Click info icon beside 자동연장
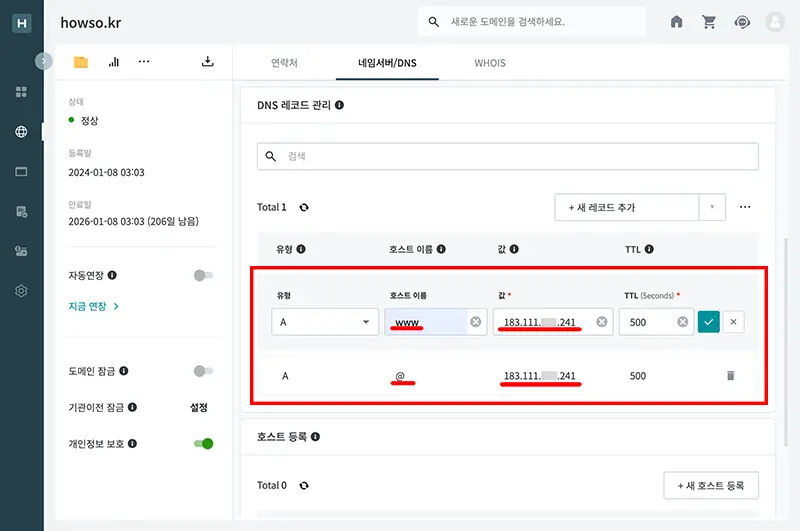 point(112,275)
